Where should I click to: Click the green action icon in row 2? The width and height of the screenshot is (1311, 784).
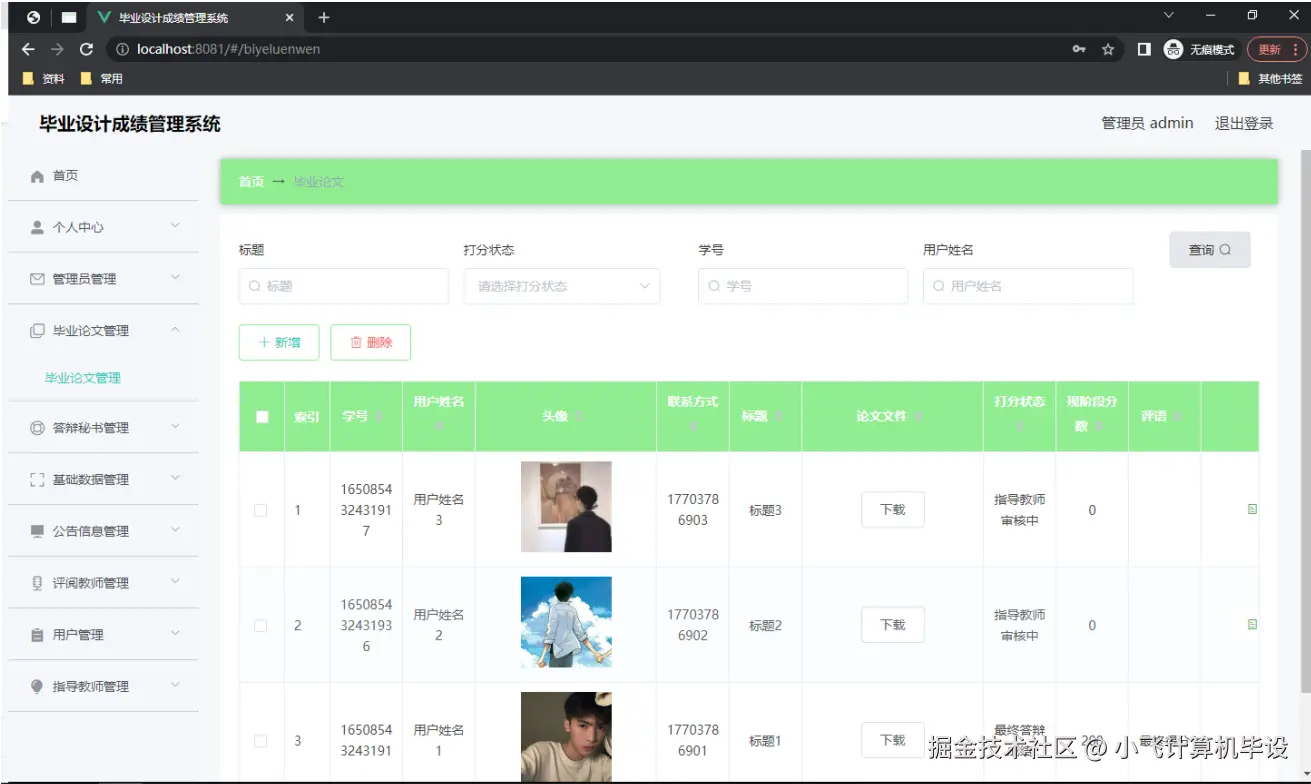[x=1252, y=624]
